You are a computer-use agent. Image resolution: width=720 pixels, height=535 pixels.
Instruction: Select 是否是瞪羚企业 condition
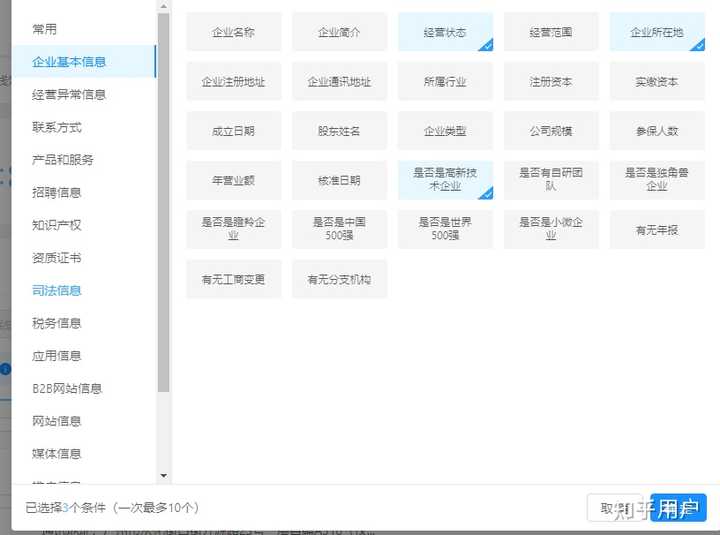tap(234, 230)
